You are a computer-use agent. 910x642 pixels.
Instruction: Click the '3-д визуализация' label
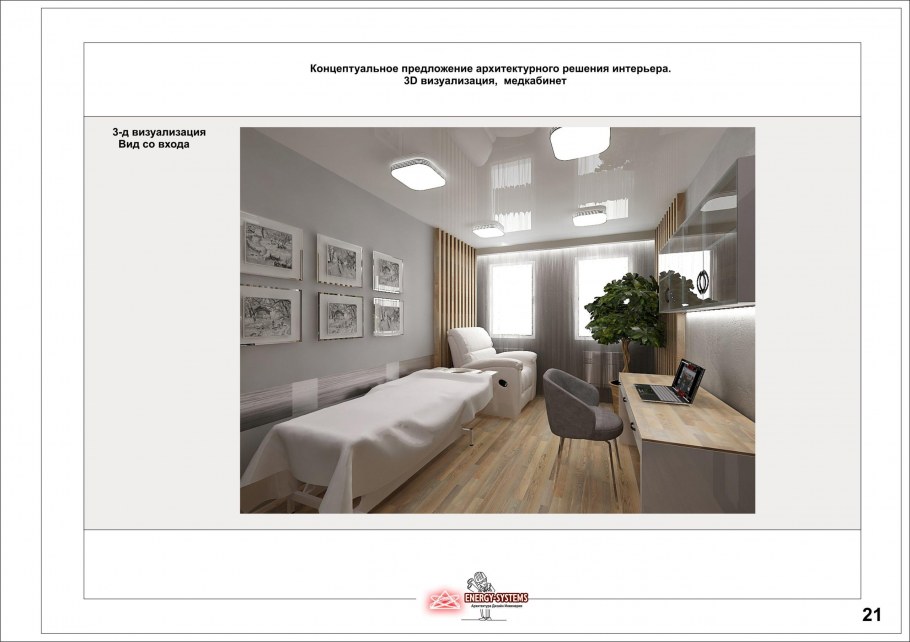pyautogui.click(x=159, y=132)
